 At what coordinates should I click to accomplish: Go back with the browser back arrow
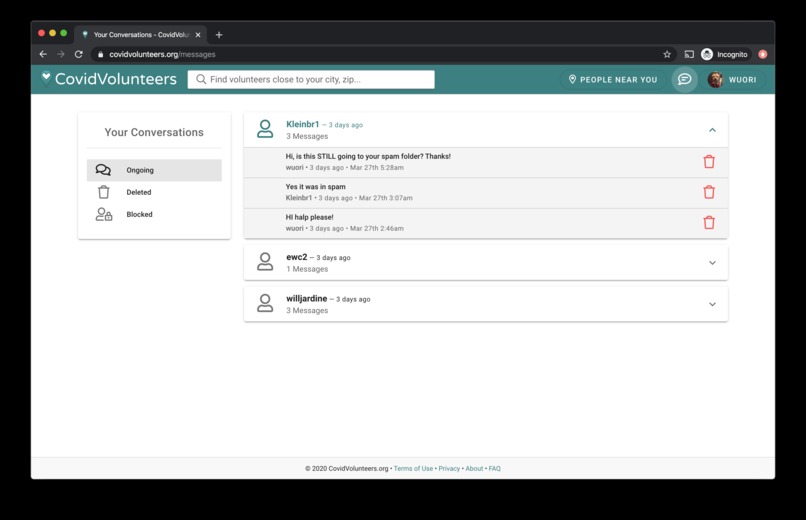pos(43,54)
